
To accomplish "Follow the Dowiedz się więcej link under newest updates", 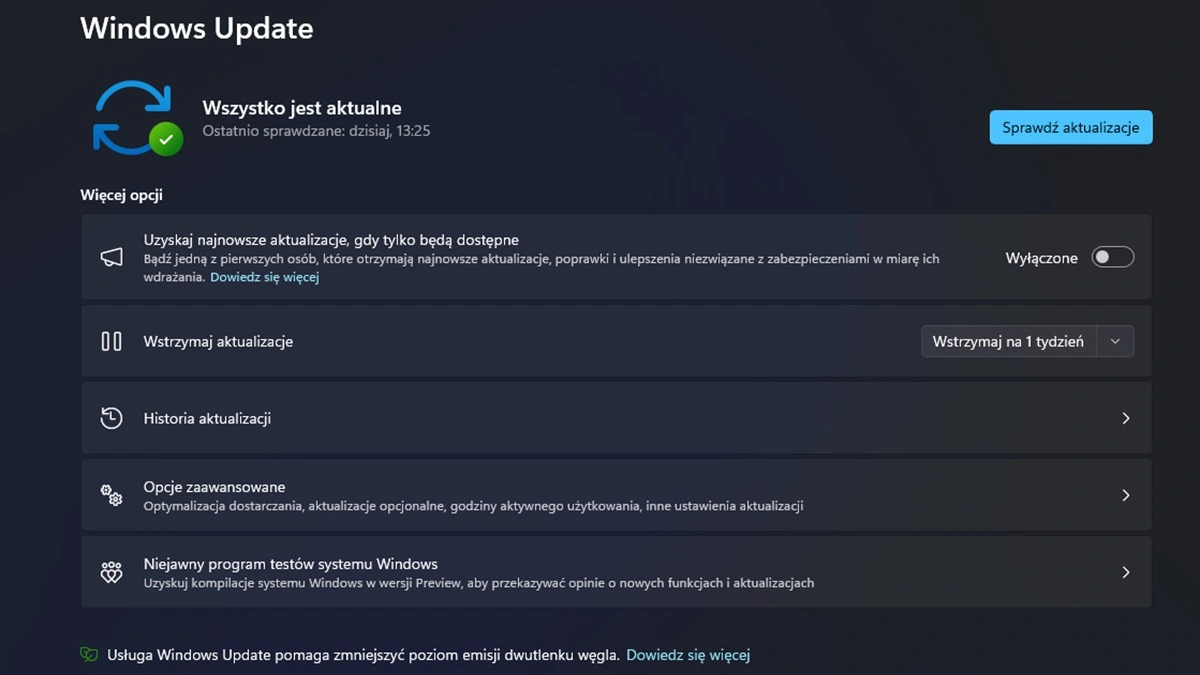I will (264, 277).
